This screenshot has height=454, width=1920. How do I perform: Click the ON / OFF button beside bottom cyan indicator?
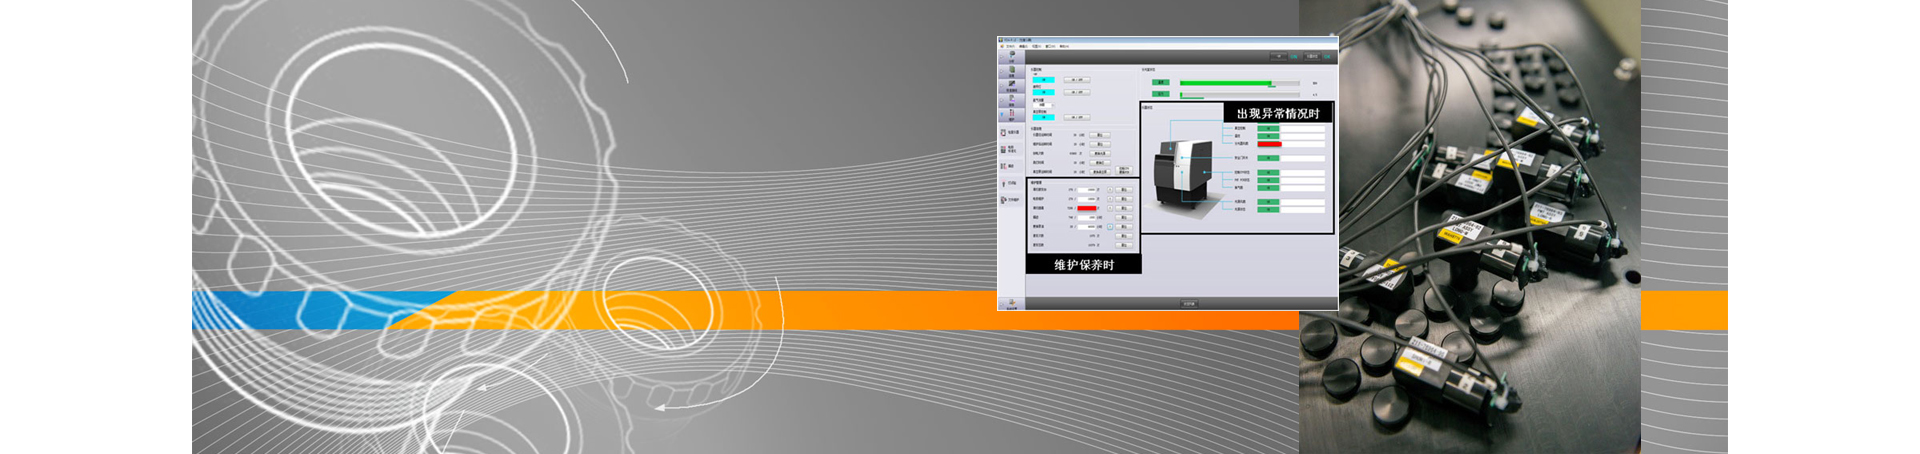coord(1077,117)
